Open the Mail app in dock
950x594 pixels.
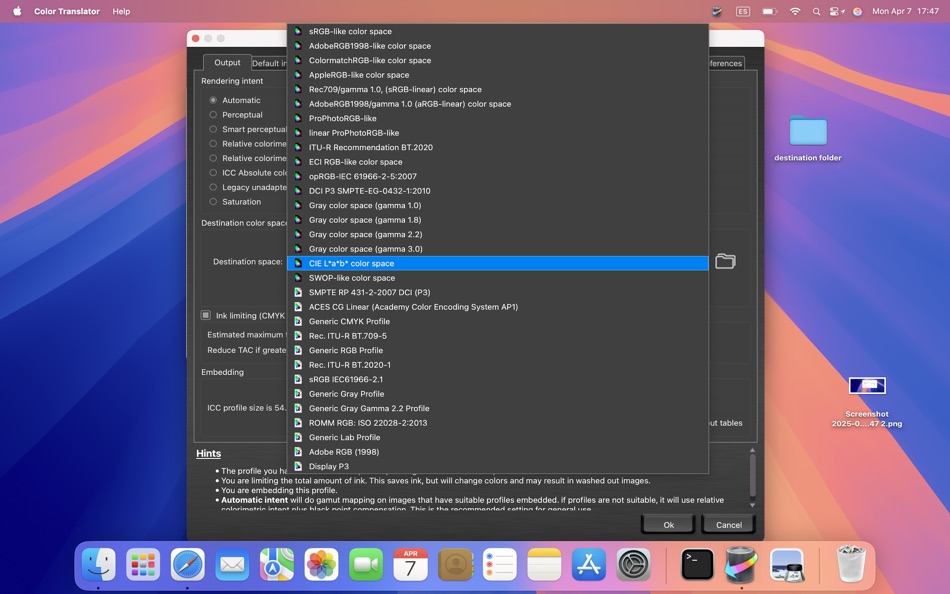[232, 565]
